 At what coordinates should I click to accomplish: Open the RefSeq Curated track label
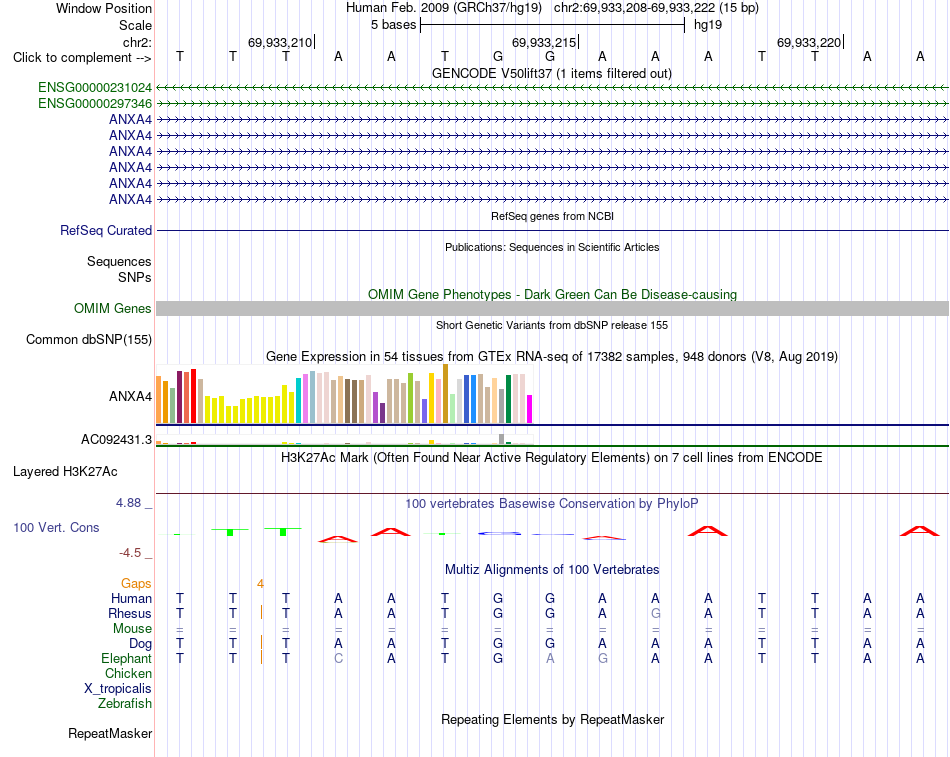click(106, 230)
